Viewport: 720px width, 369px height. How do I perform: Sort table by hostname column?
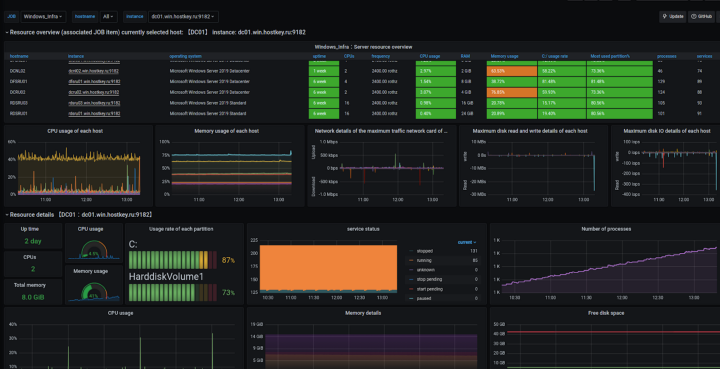19,56
